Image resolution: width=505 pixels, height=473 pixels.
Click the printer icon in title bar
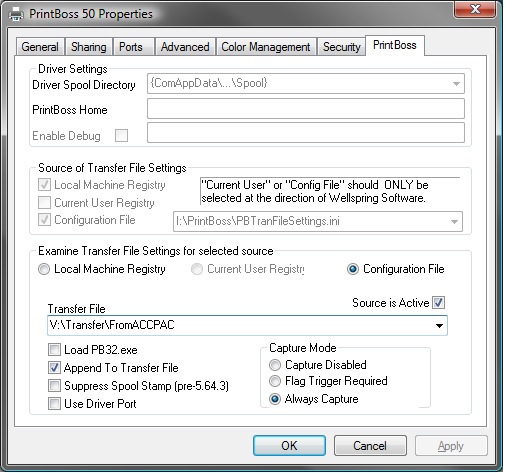point(16,14)
